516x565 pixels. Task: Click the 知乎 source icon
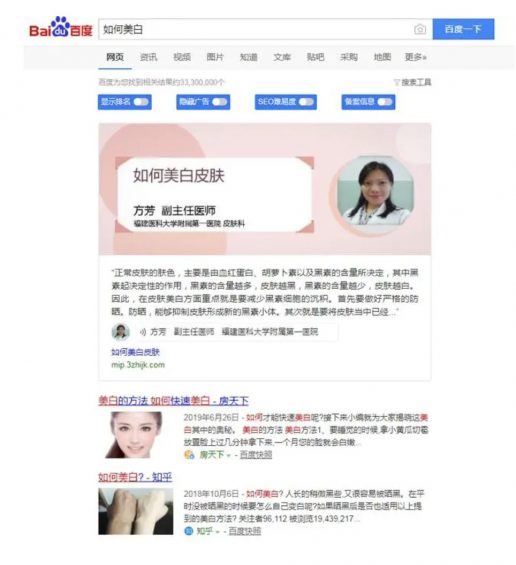tap(189, 531)
